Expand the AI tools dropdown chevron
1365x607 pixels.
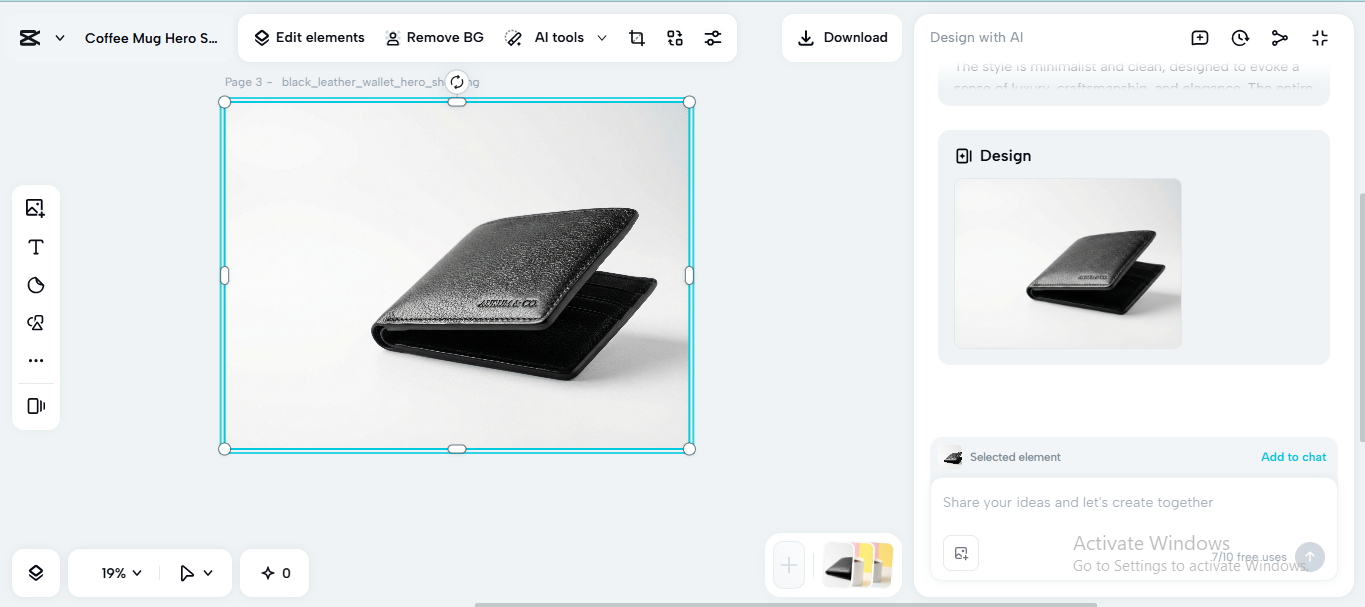[602, 38]
